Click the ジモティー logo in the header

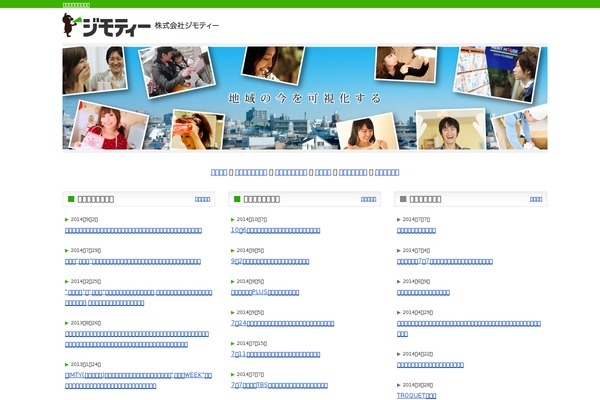(106, 25)
